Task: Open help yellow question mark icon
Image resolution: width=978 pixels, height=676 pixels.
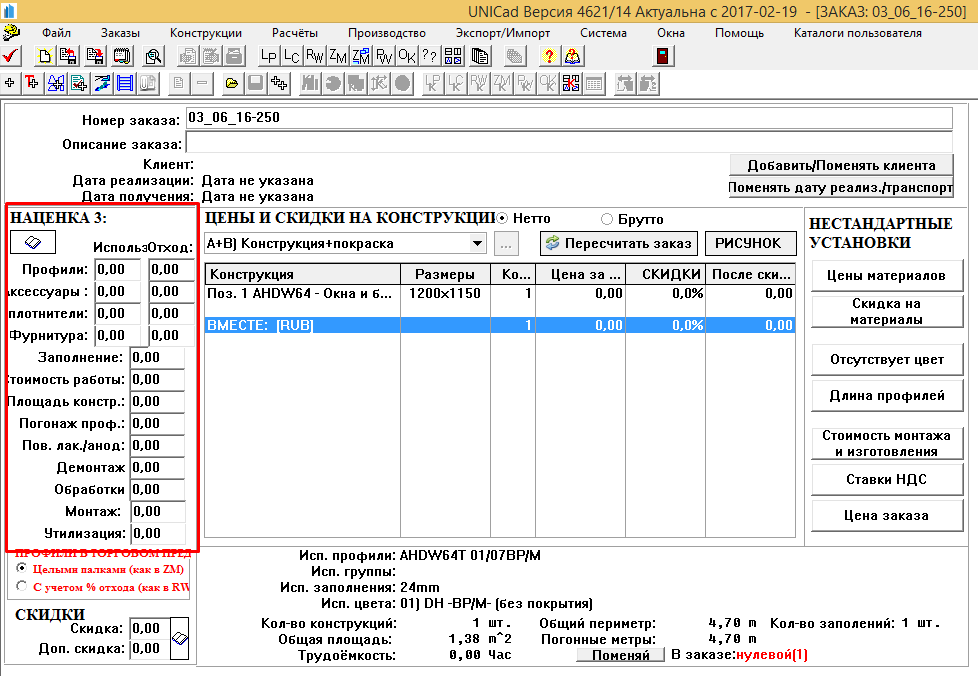Action: (x=549, y=57)
